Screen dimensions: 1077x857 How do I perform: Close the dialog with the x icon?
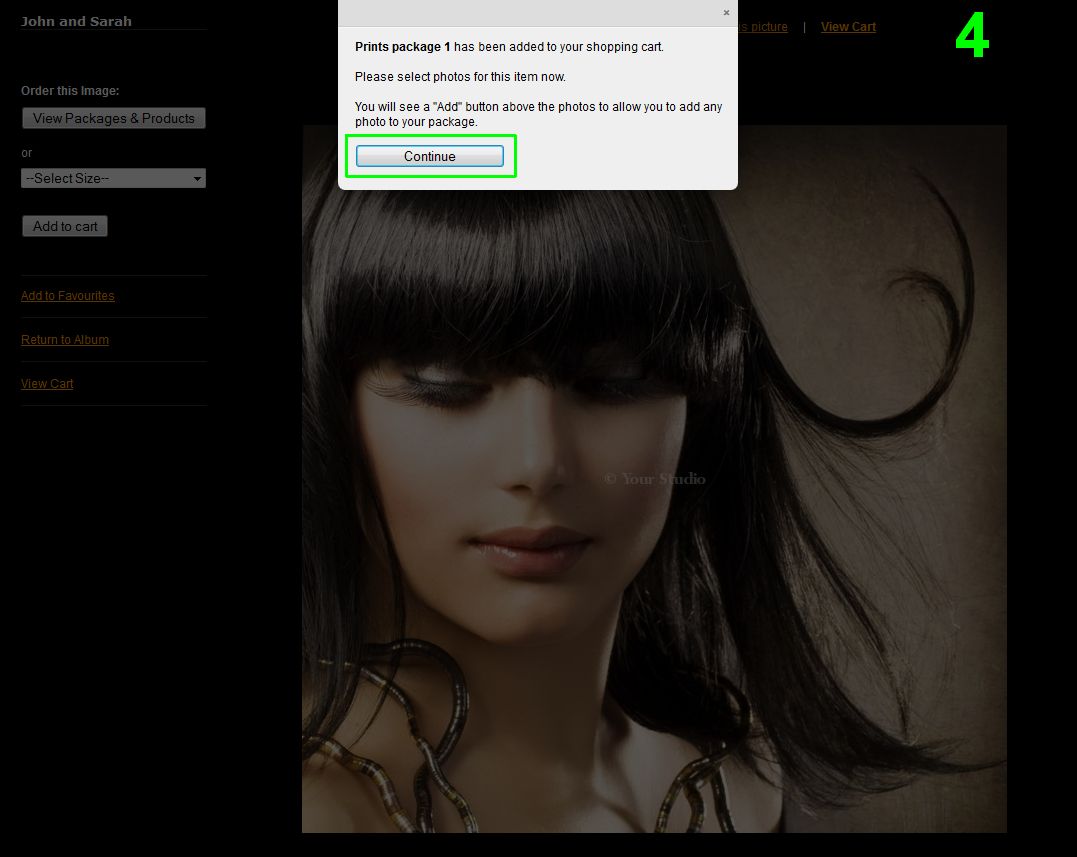(726, 13)
